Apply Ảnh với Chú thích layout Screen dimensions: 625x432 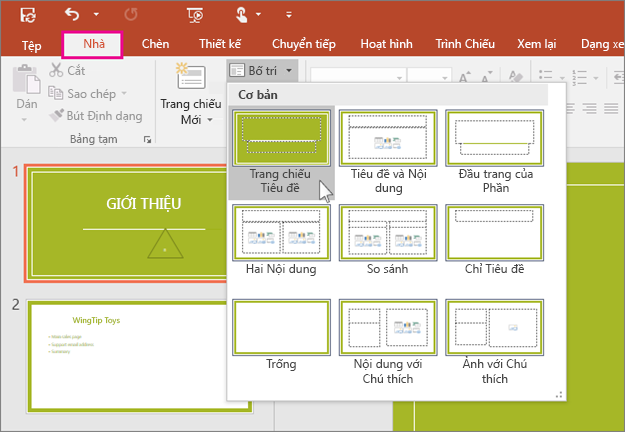click(x=495, y=342)
